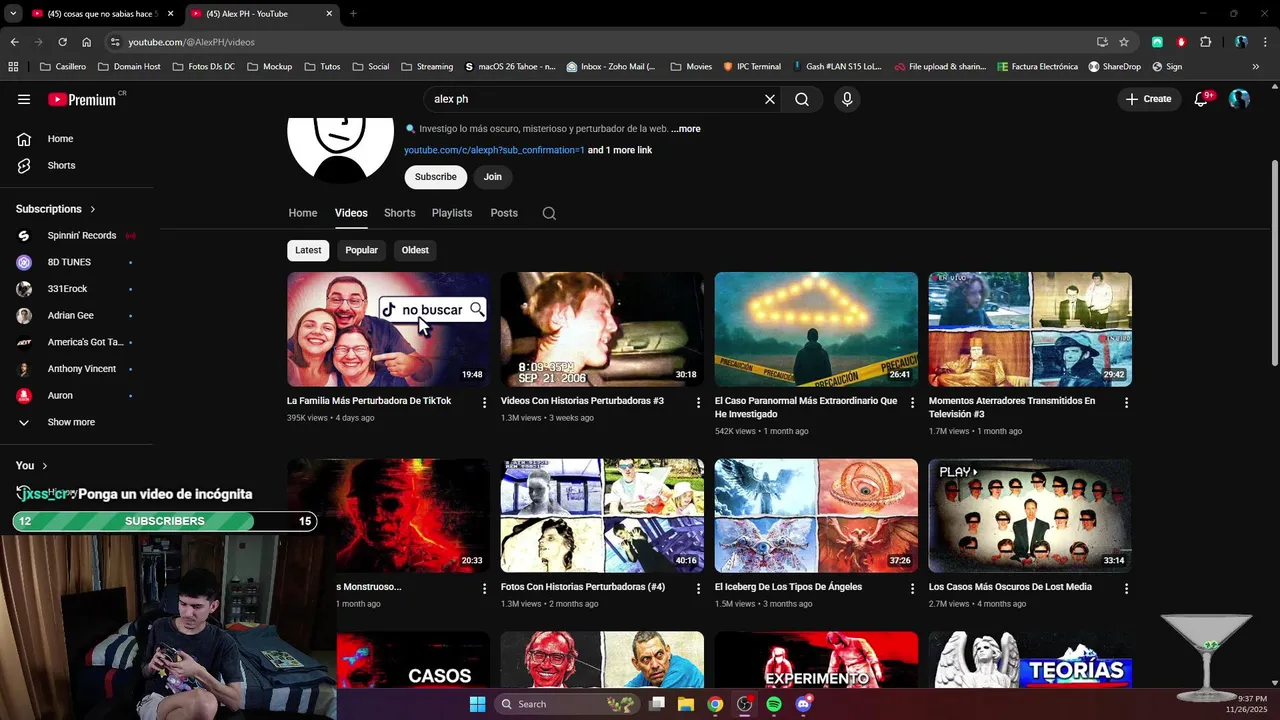The height and width of the screenshot is (720, 1280).
Task: Open Chrome from the taskbar
Action: click(x=715, y=704)
